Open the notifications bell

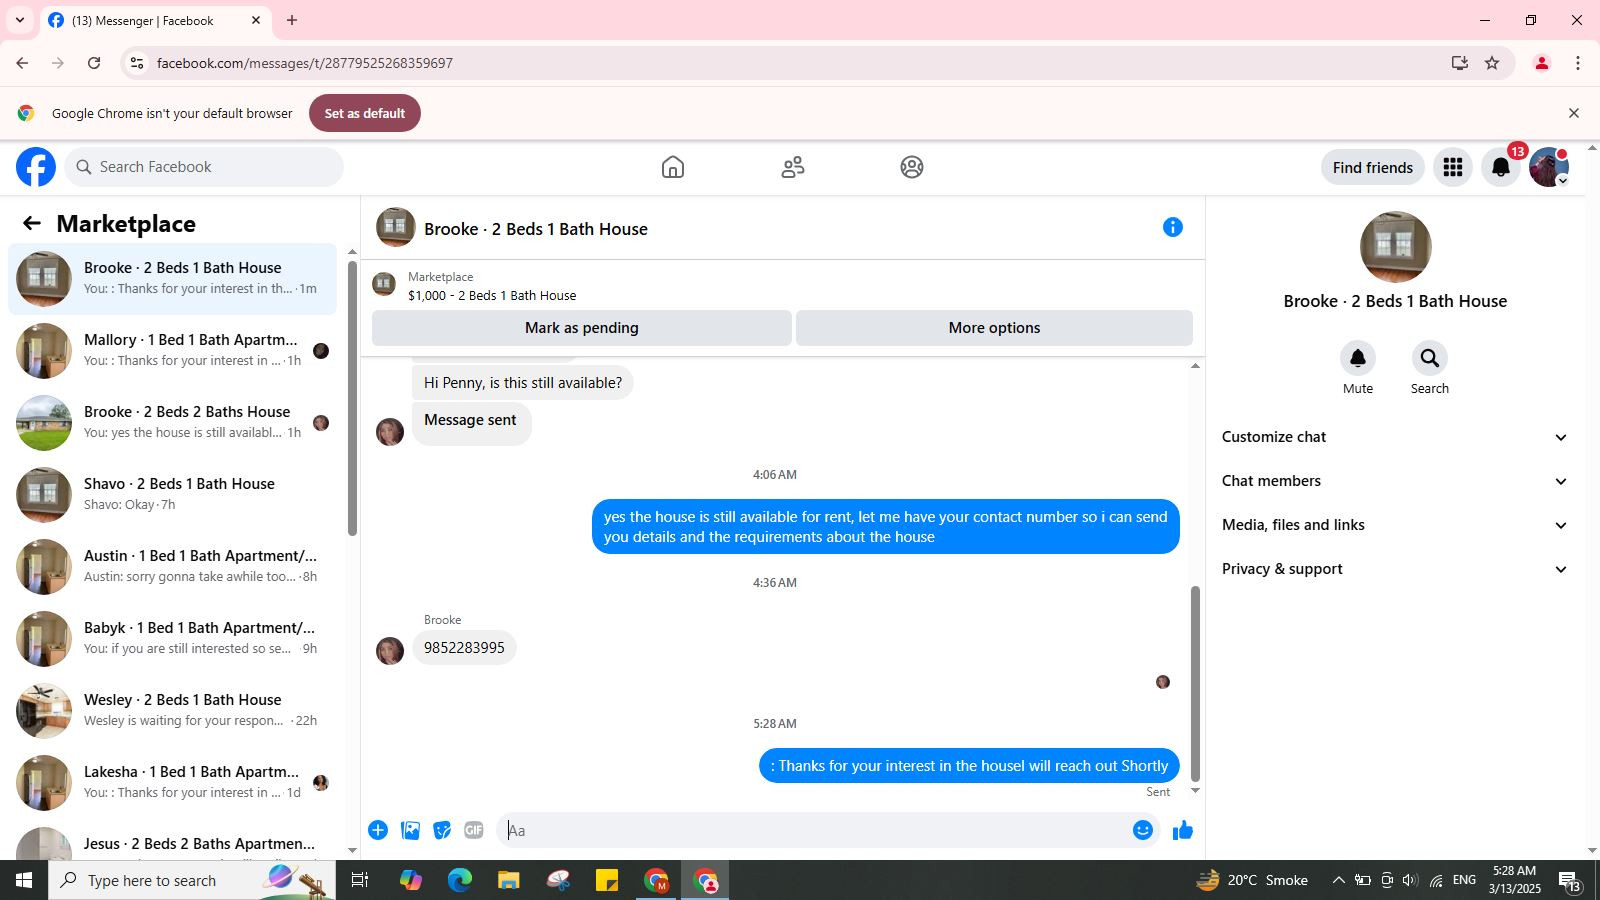tap(1501, 167)
